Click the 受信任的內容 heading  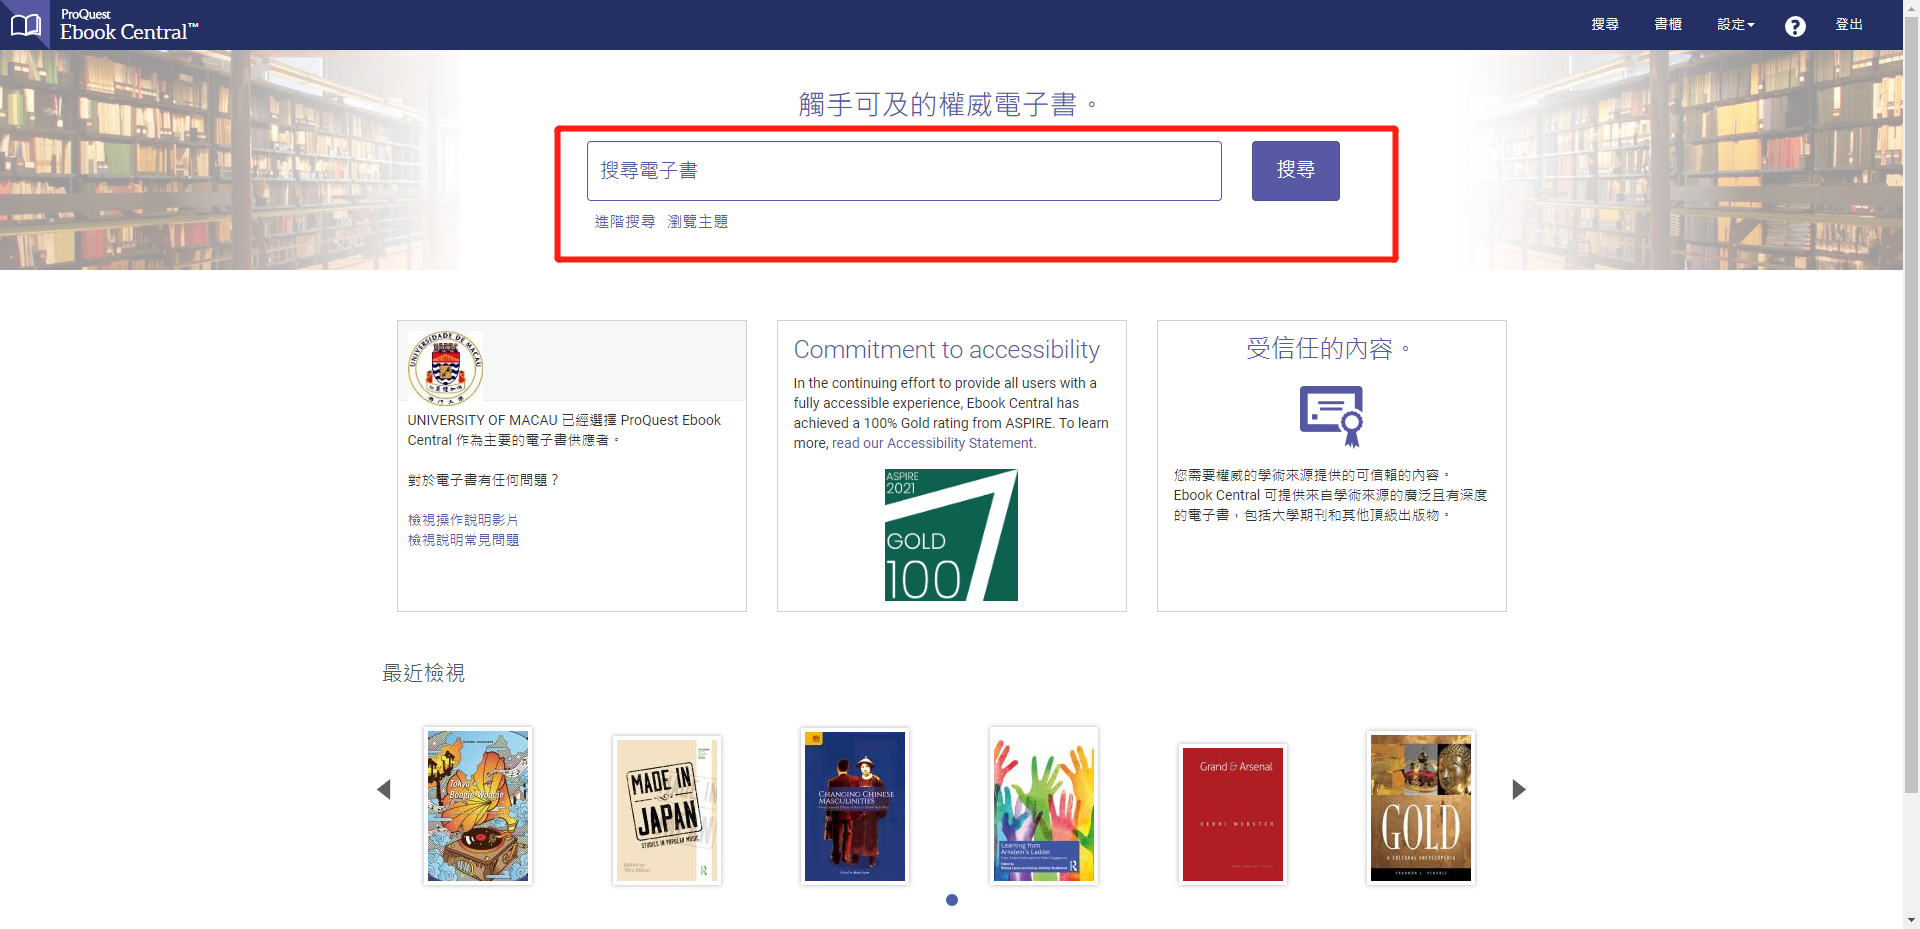click(1327, 349)
